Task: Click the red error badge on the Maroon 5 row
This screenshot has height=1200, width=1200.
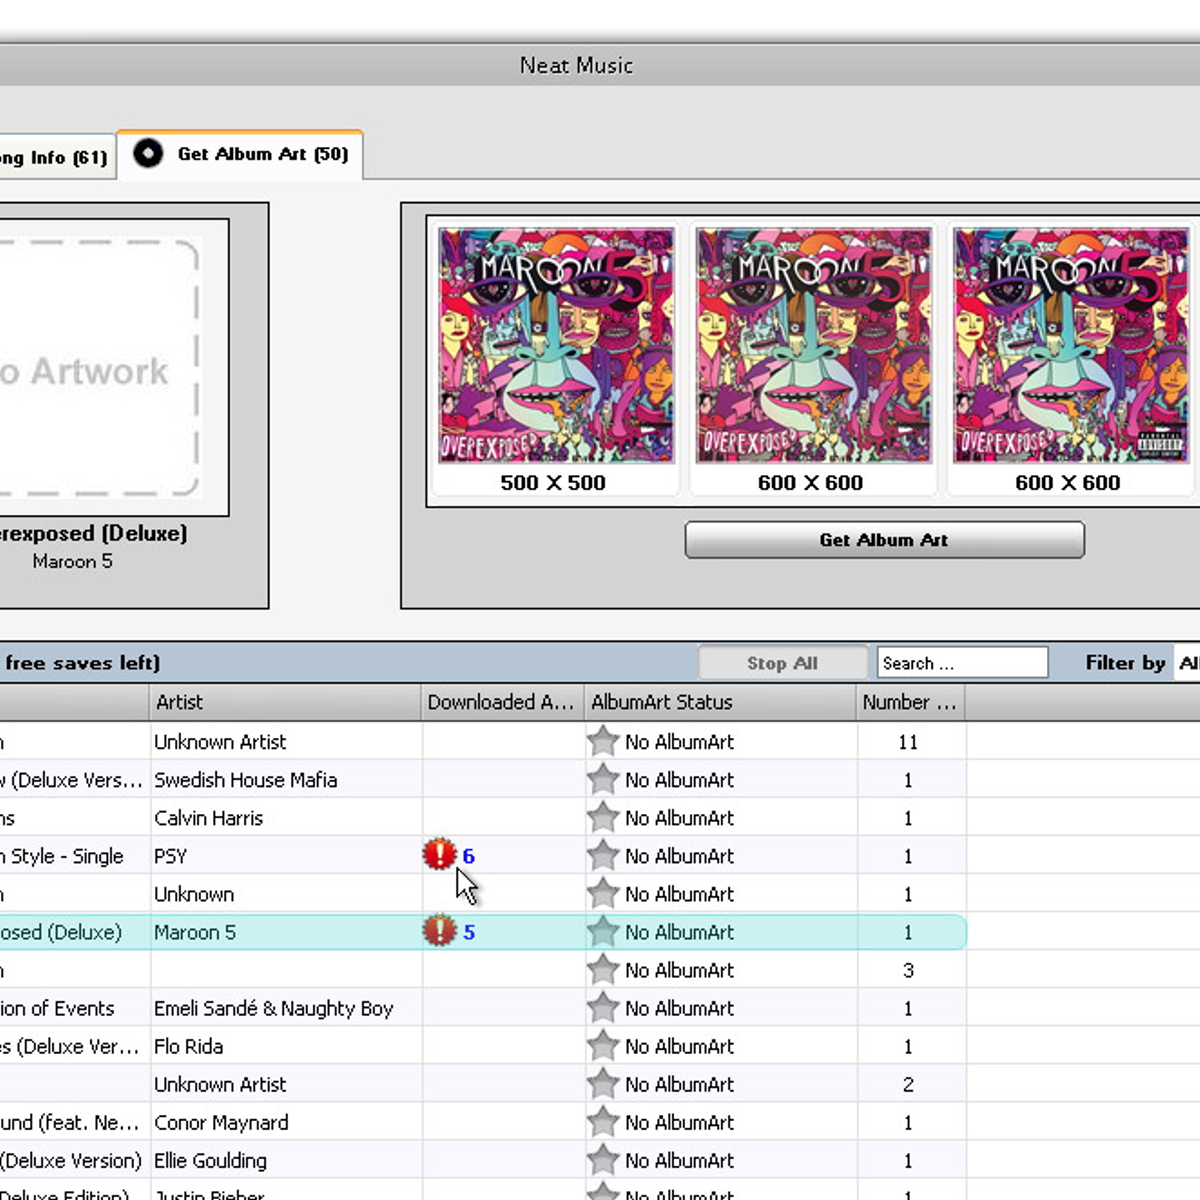Action: tap(441, 931)
